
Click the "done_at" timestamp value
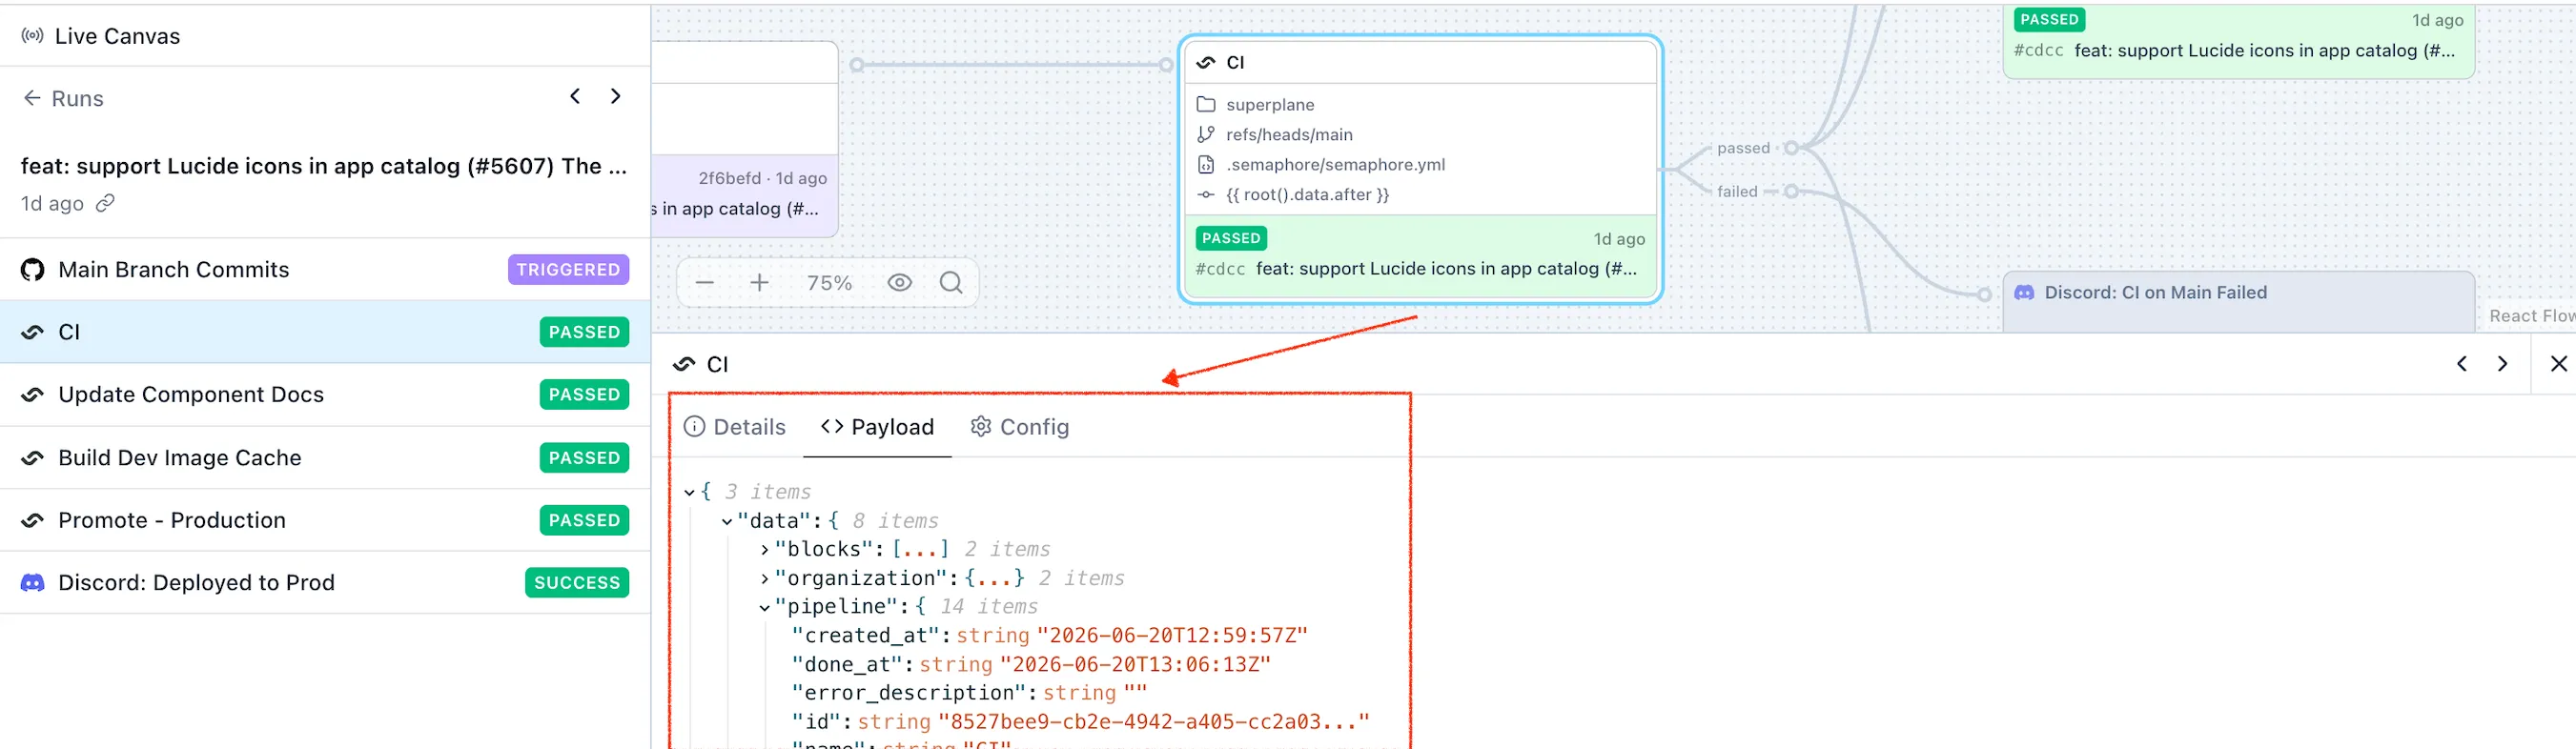click(1135, 664)
